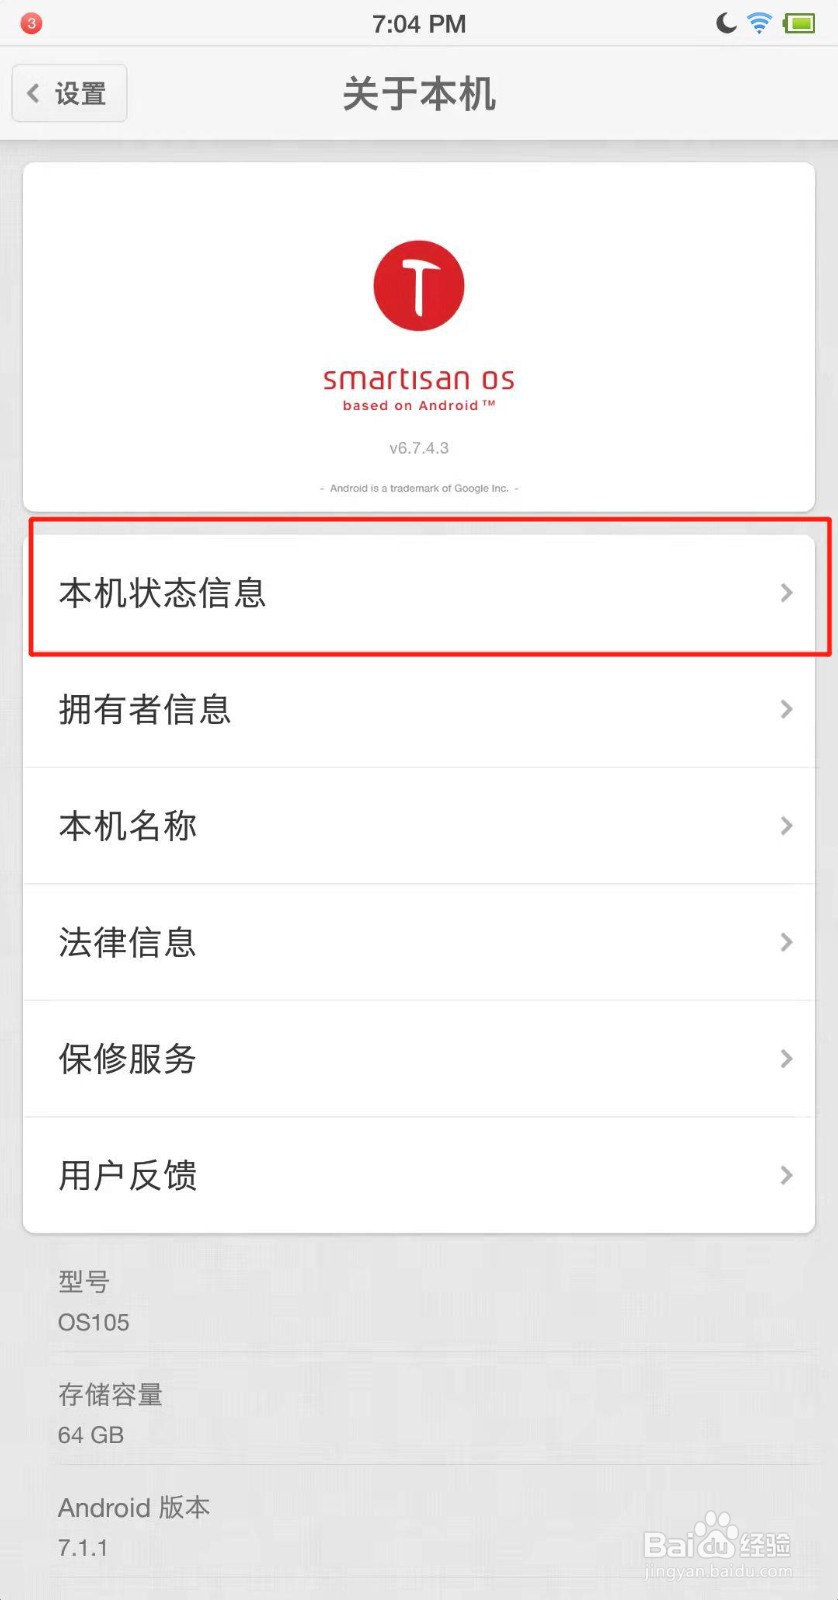Tap the notification badge showing 3

(x=31, y=23)
